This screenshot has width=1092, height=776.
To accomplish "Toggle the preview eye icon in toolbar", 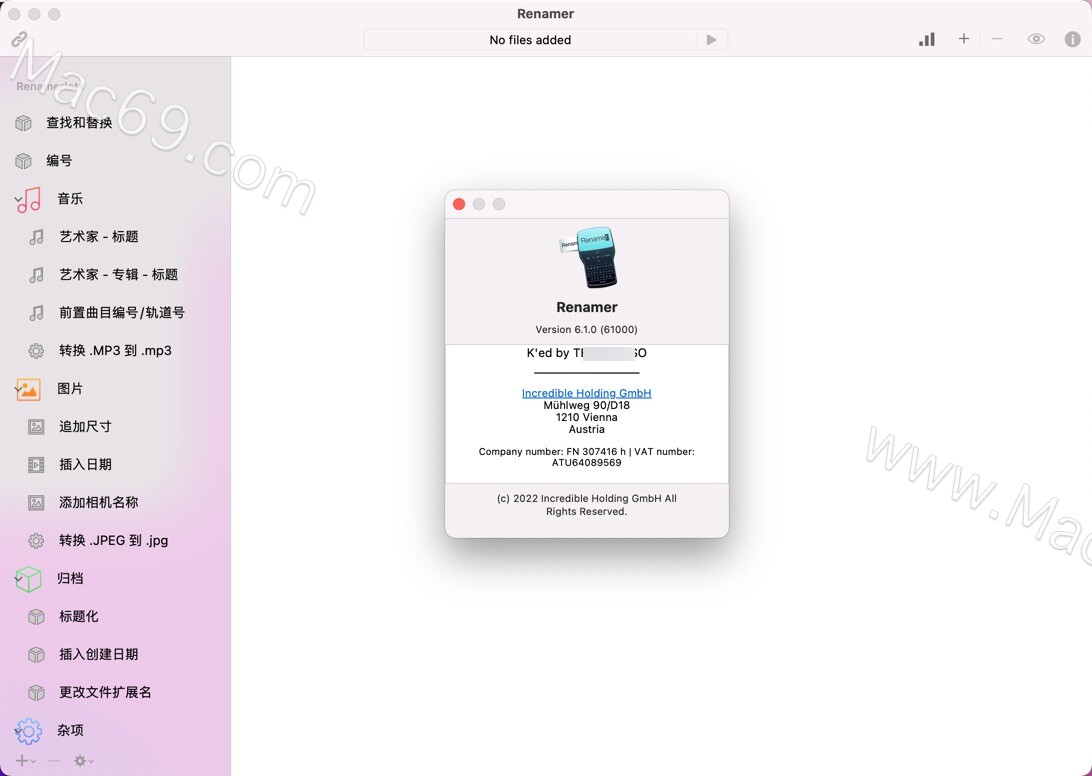I will 1034,39.
